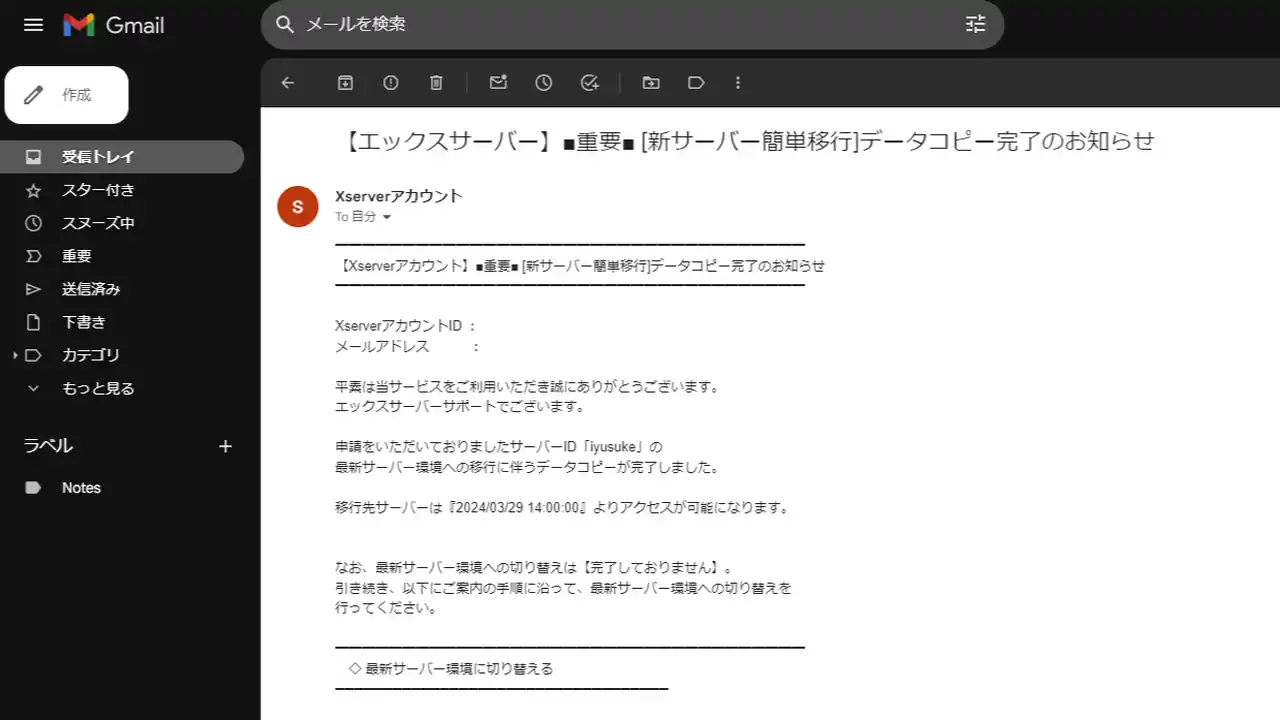Click the エックスサーバーサポートでございます line
Screen dimensions: 1280x720
pyautogui.click(x=459, y=406)
